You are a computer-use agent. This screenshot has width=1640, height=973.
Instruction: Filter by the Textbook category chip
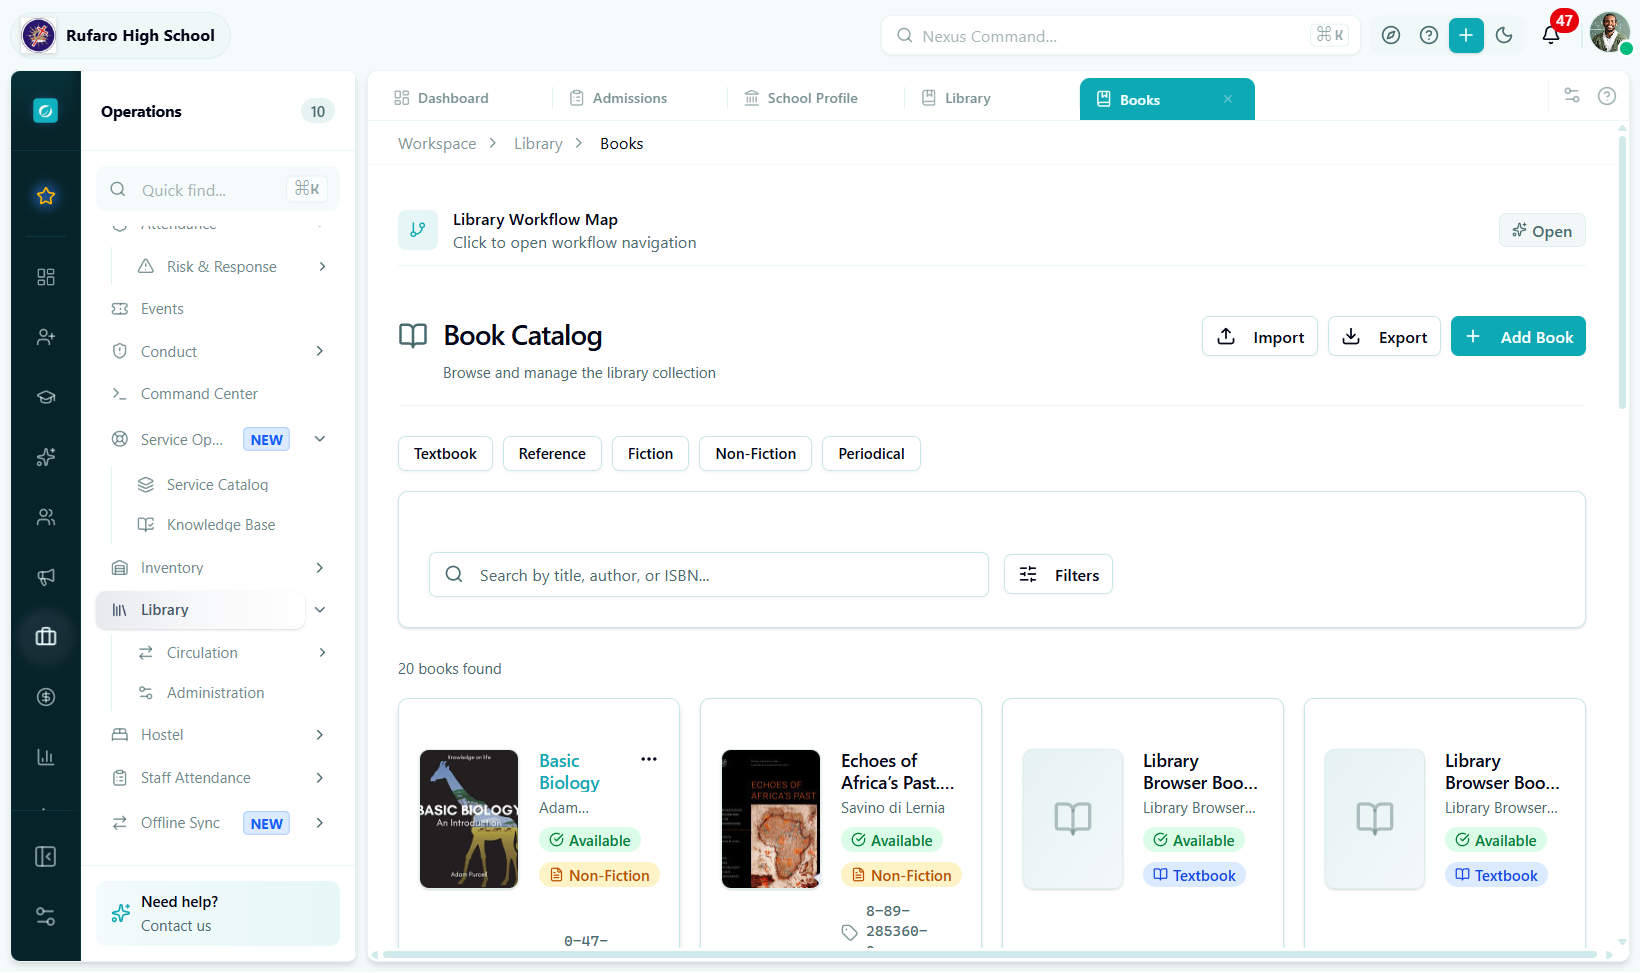pos(445,454)
